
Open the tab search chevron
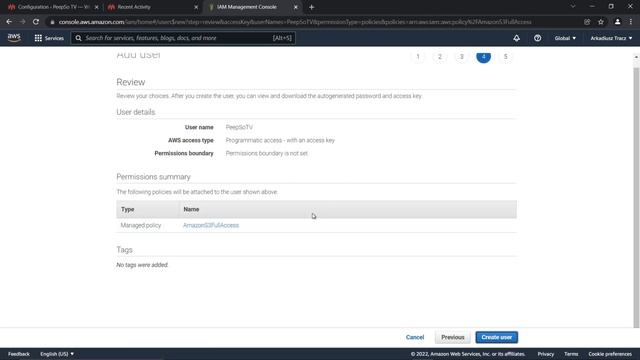point(573,7)
